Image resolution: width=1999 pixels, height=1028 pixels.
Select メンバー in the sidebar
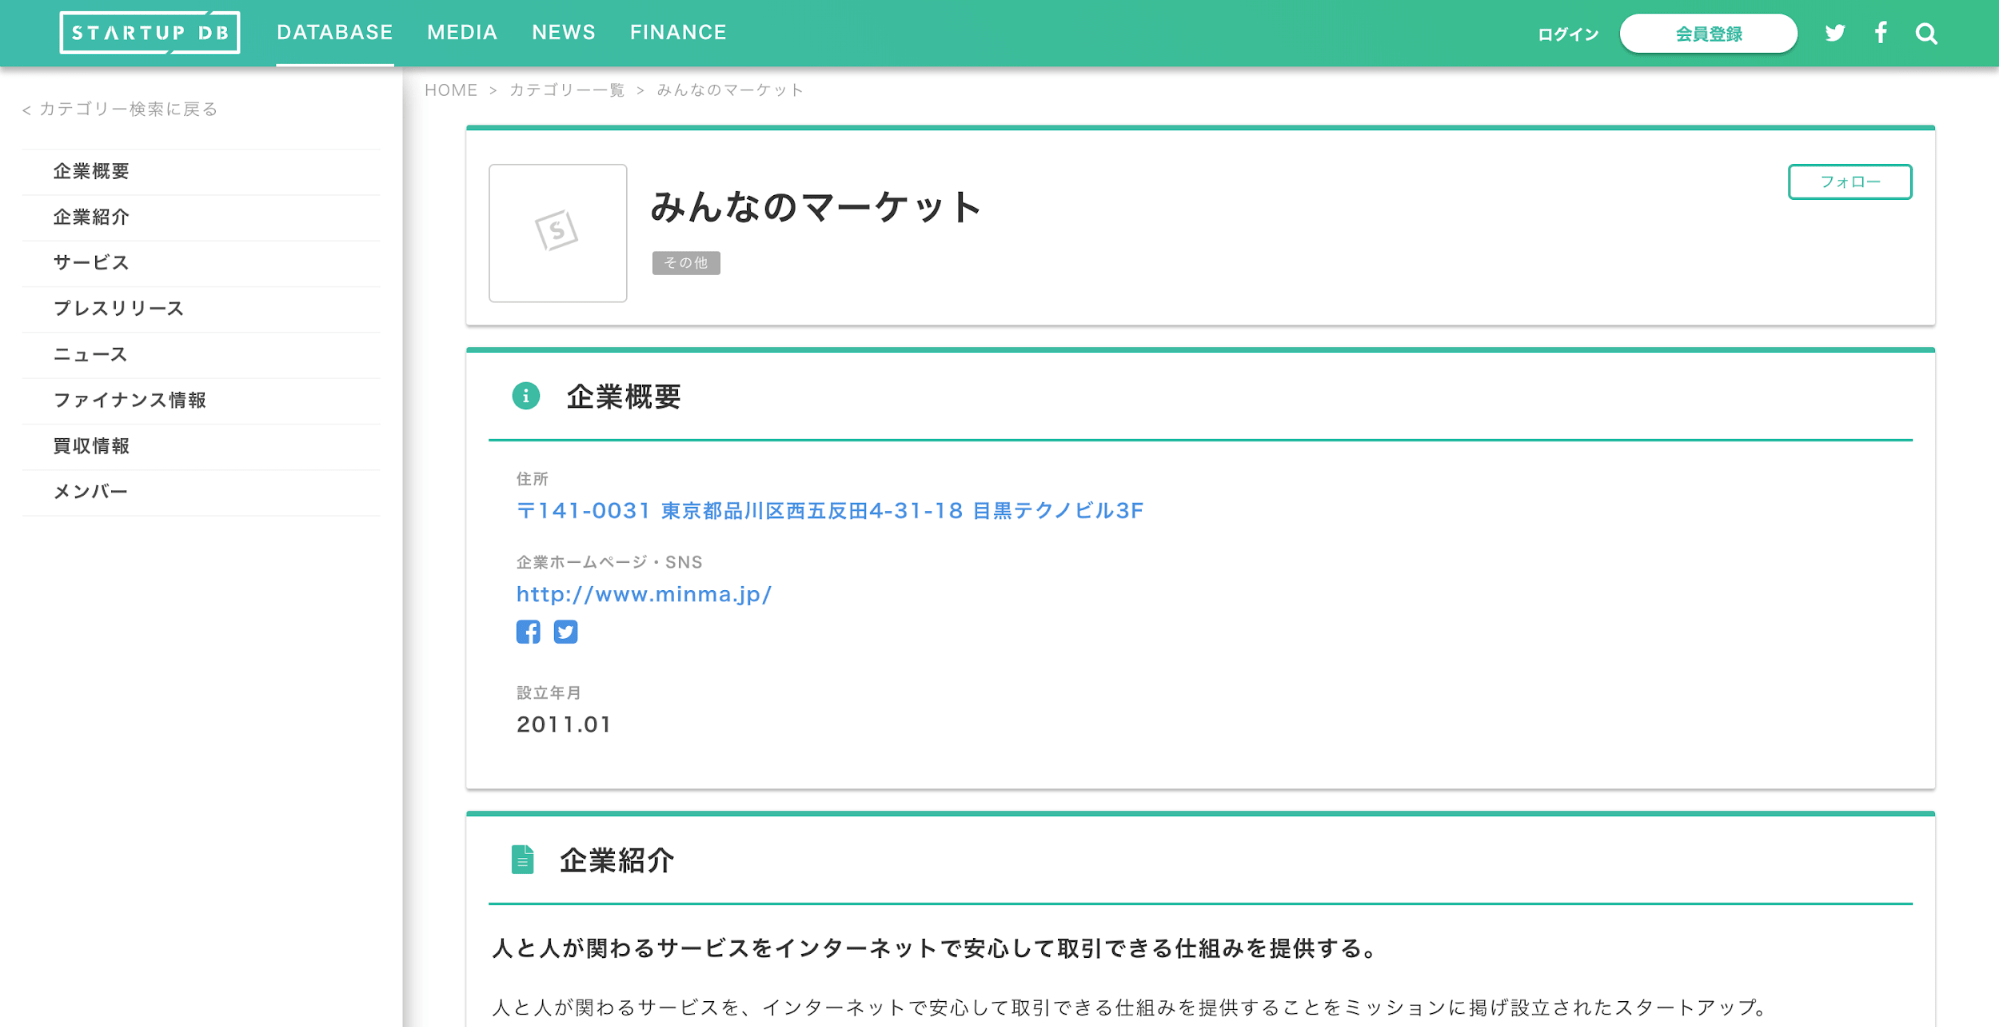pyautogui.click(x=201, y=492)
